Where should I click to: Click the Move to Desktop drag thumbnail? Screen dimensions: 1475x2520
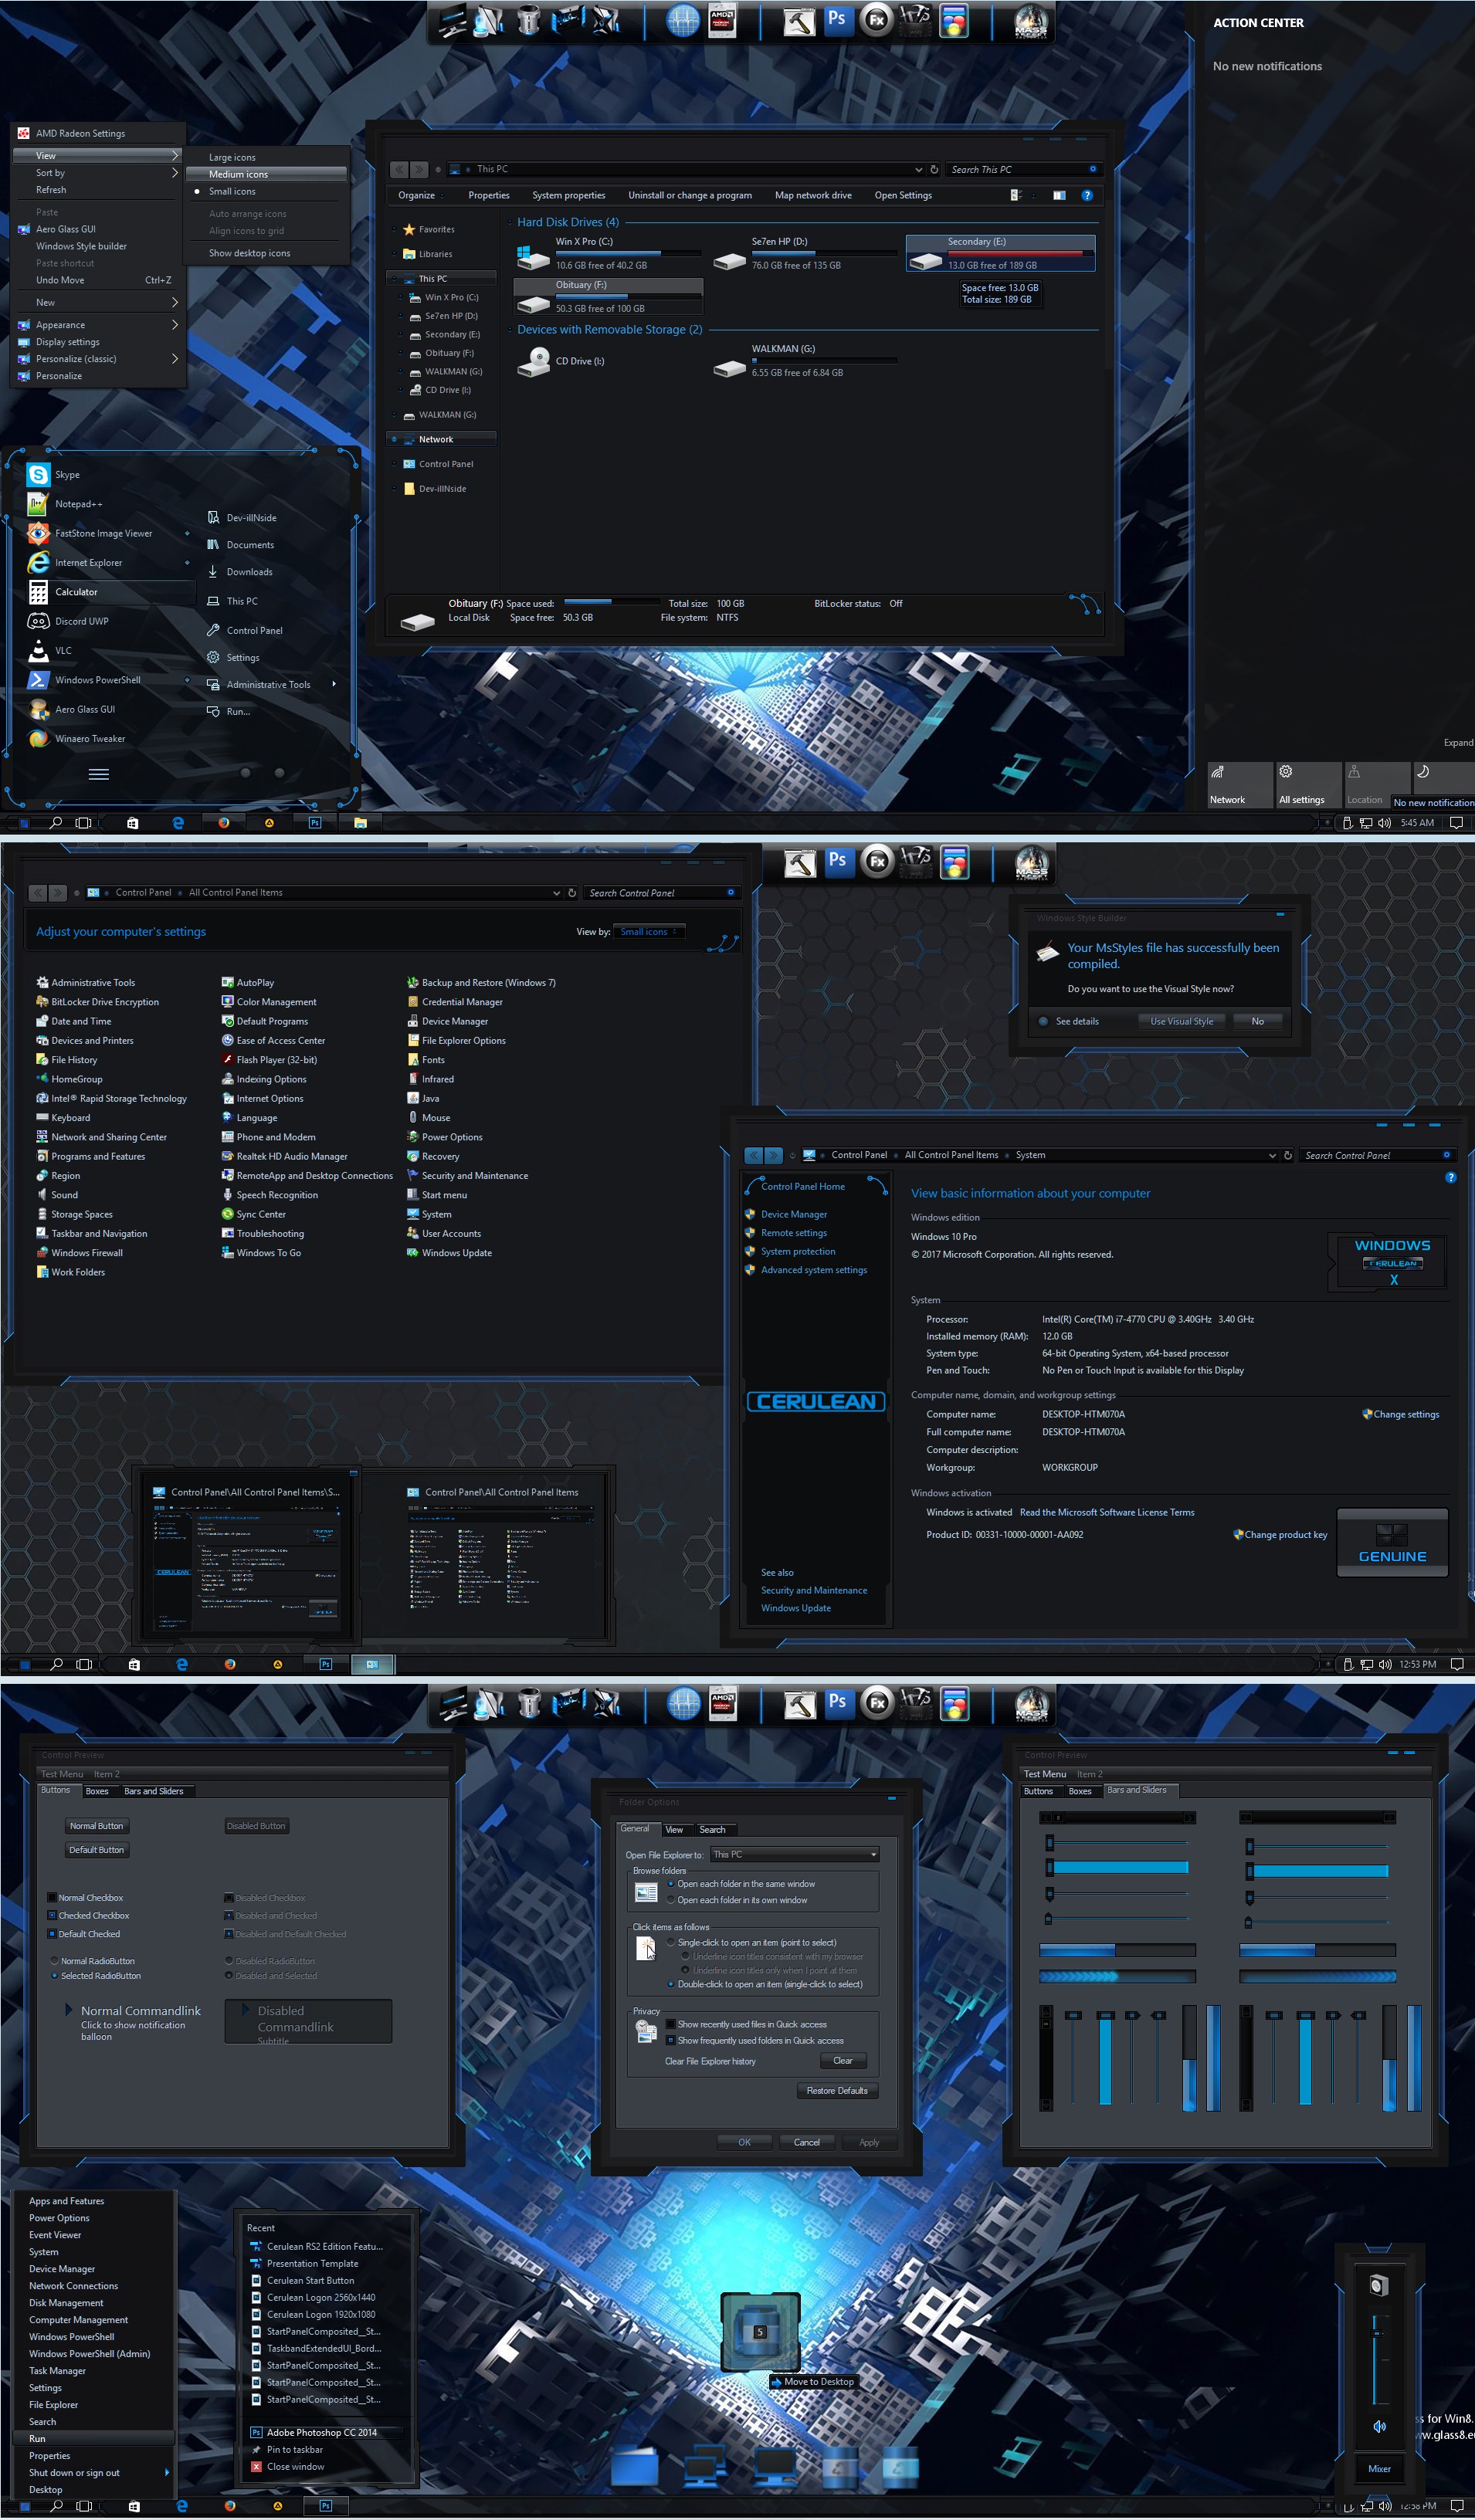[760, 2331]
